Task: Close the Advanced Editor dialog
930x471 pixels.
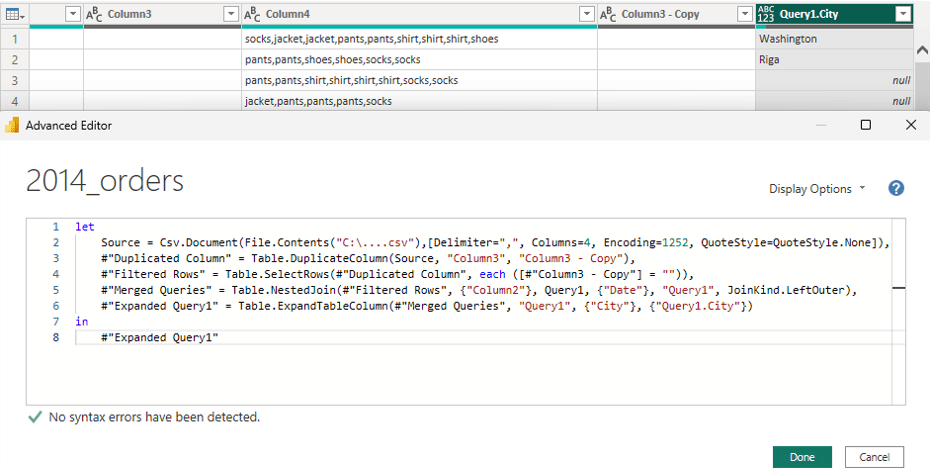Action: point(910,125)
